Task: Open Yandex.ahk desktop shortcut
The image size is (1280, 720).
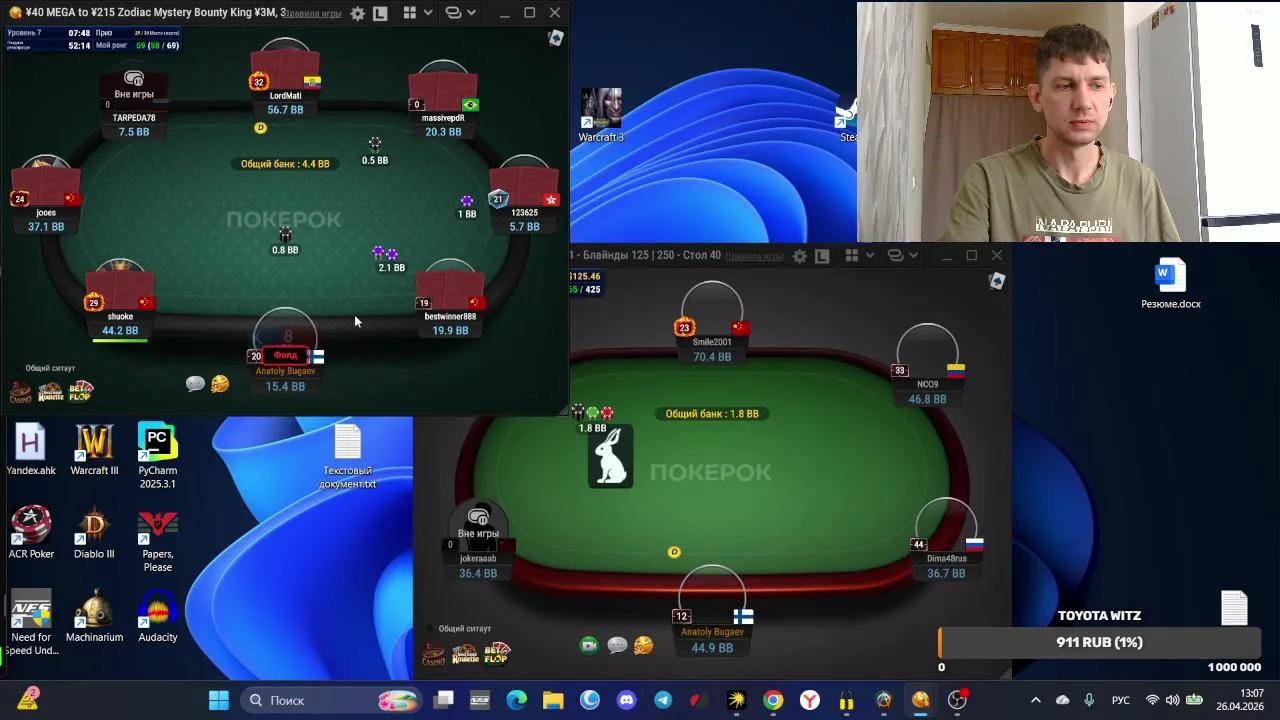Action: pyautogui.click(x=31, y=450)
